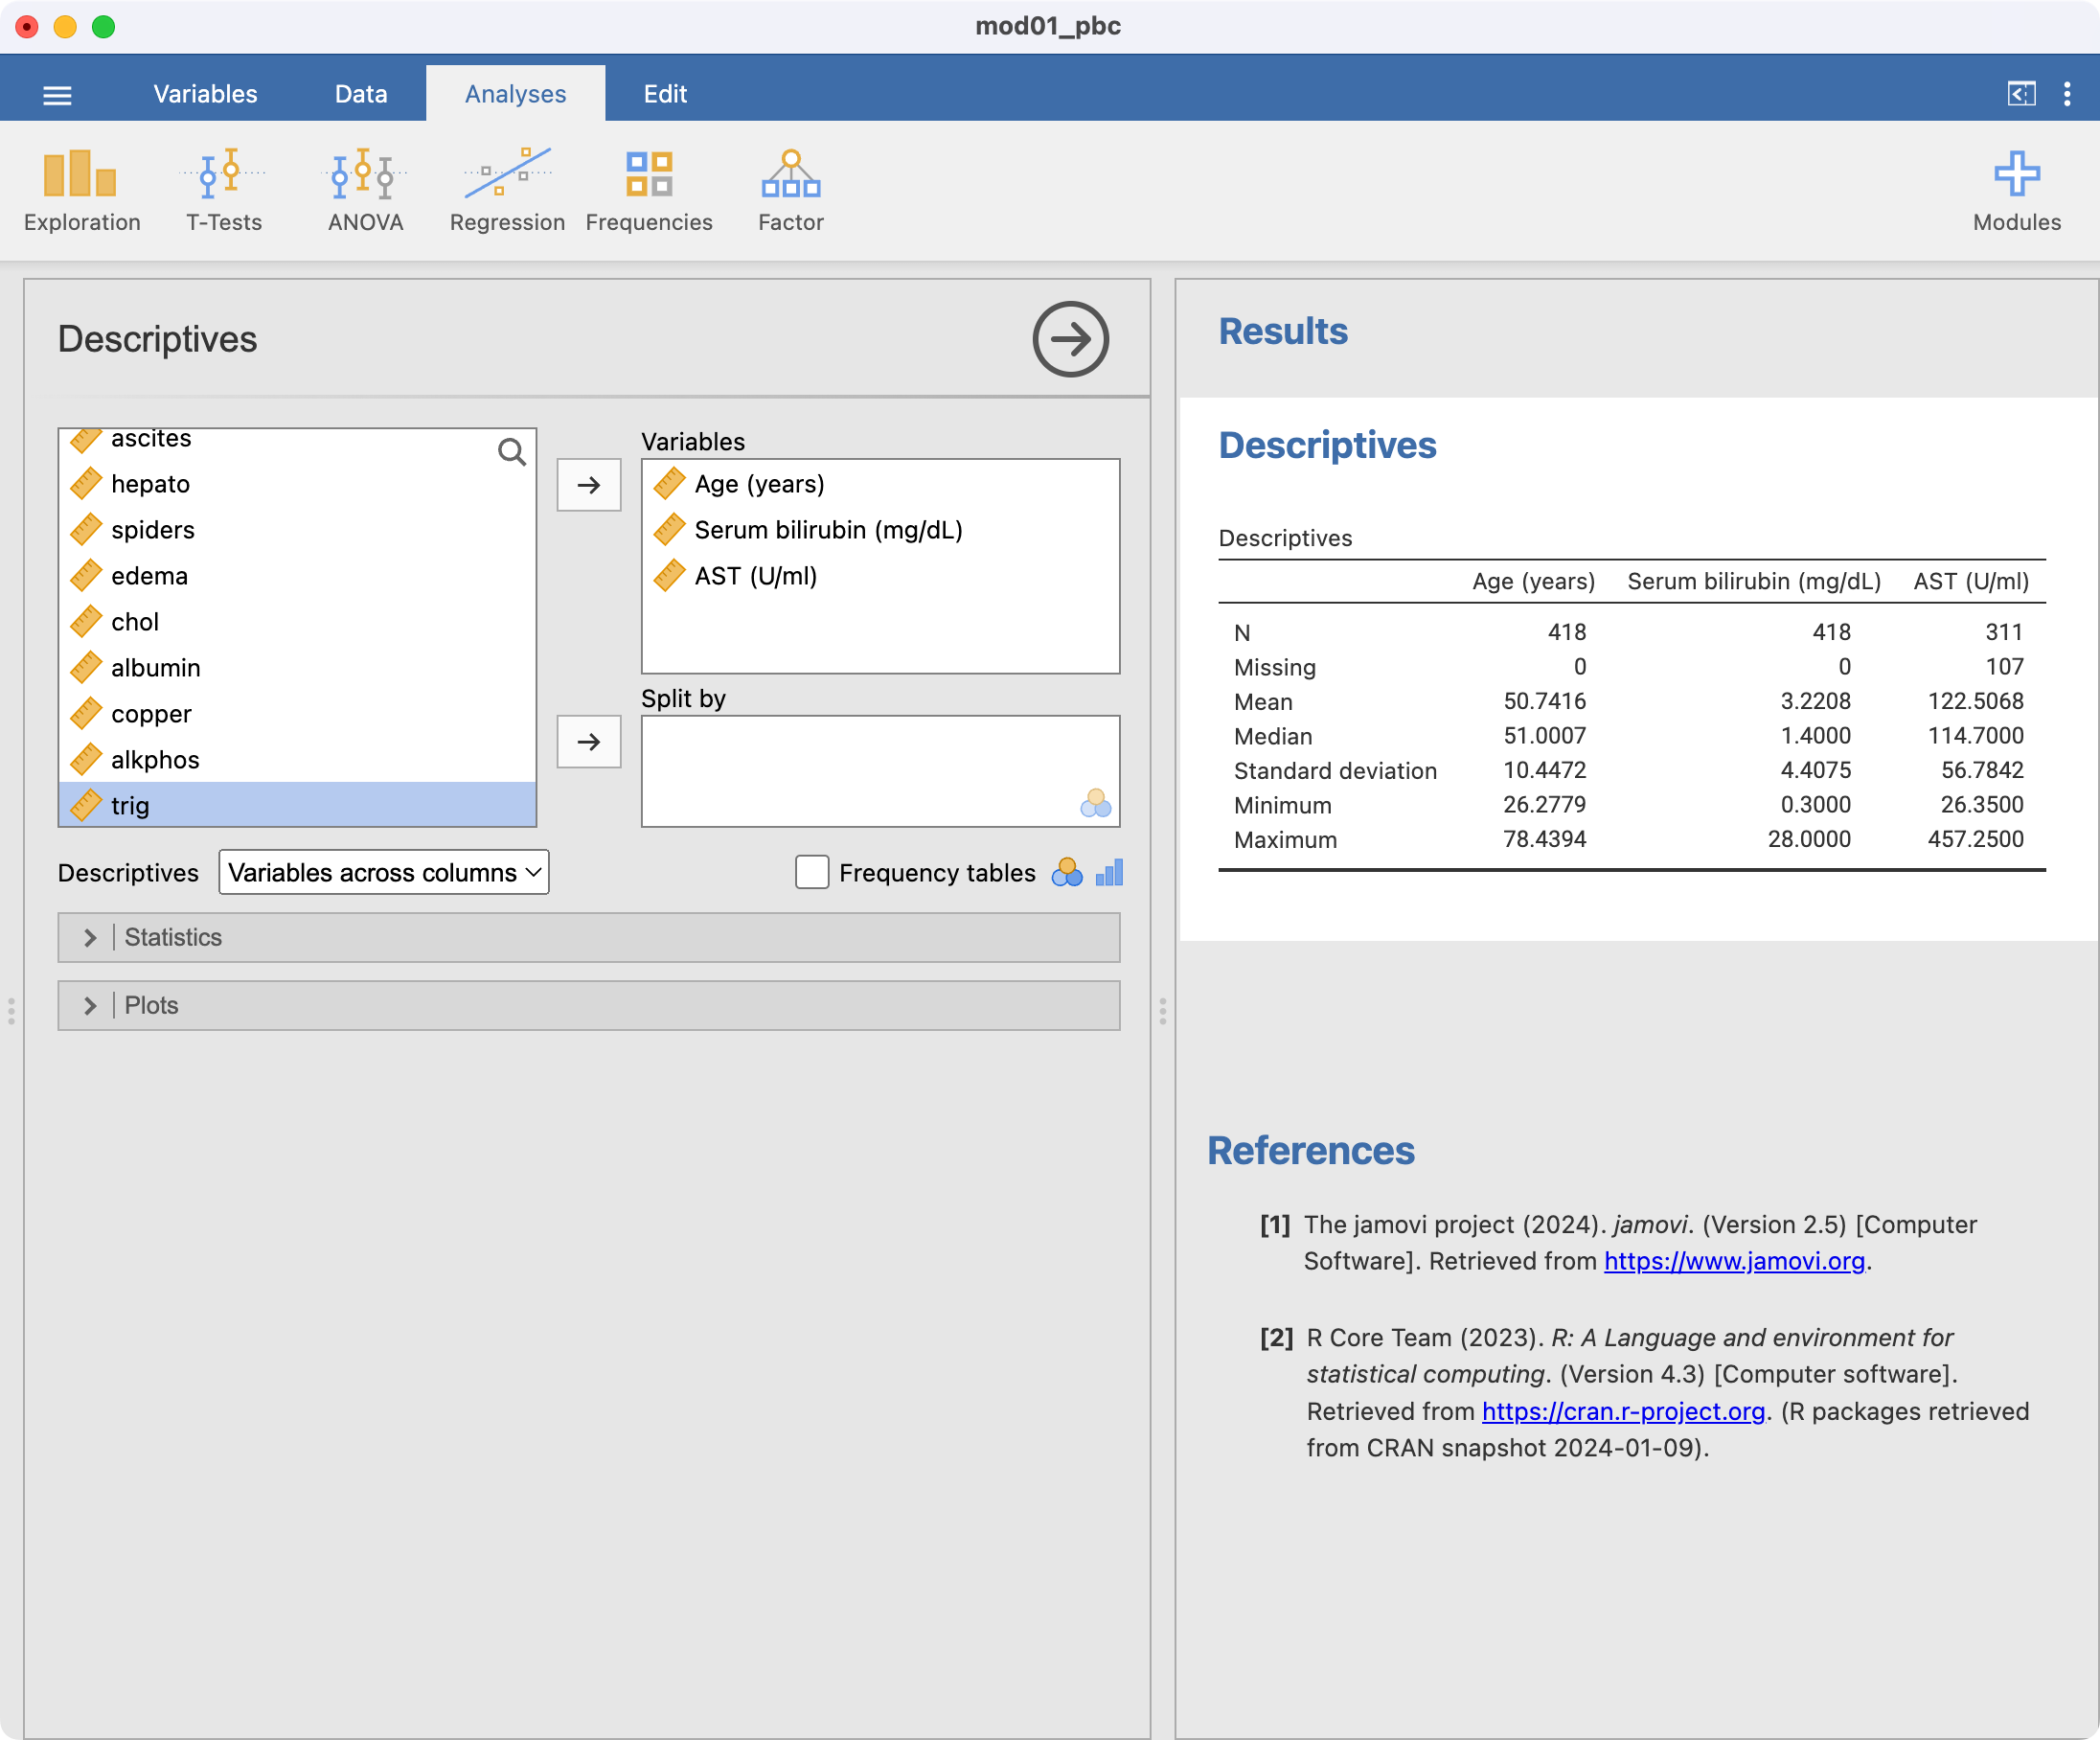Open the ANOVA analyses menu
The width and height of the screenshot is (2100, 1740).
[365, 192]
